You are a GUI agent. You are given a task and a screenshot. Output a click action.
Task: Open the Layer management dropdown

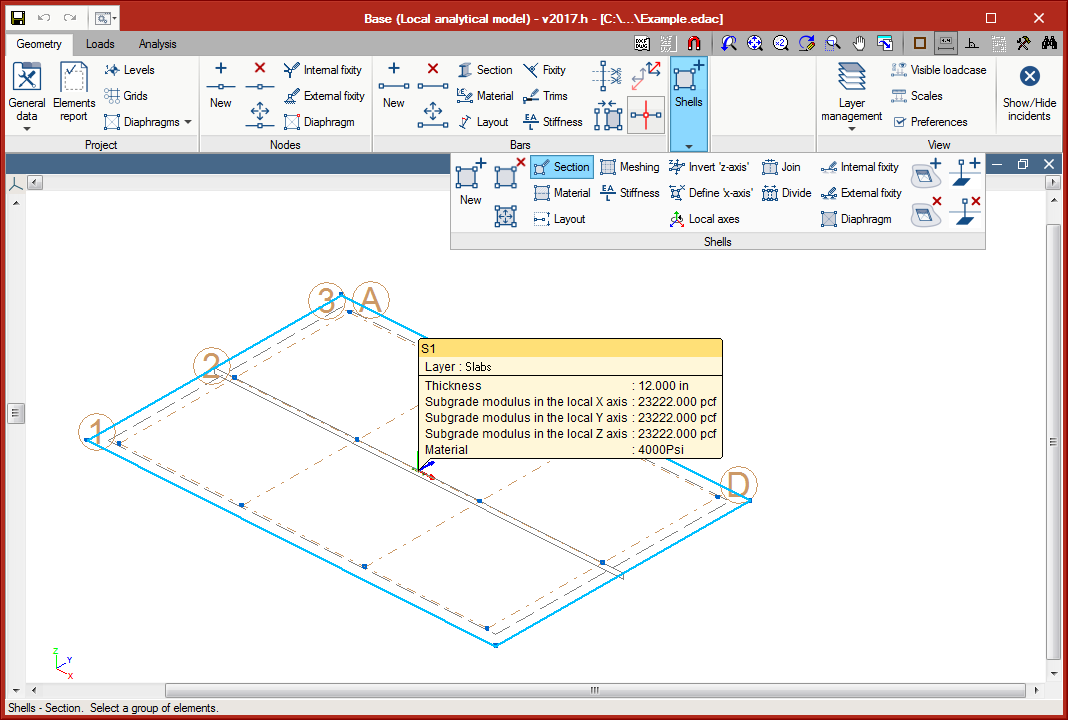click(851, 128)
